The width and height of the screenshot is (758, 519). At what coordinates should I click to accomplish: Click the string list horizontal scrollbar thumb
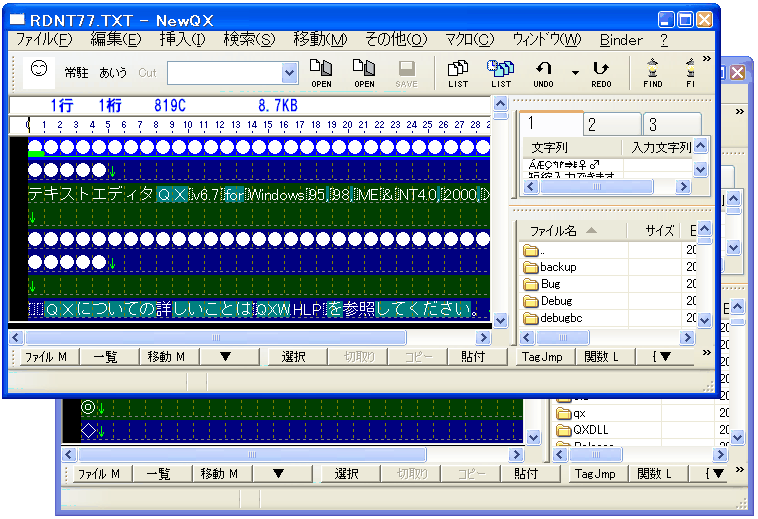click(x=597, y=187)
